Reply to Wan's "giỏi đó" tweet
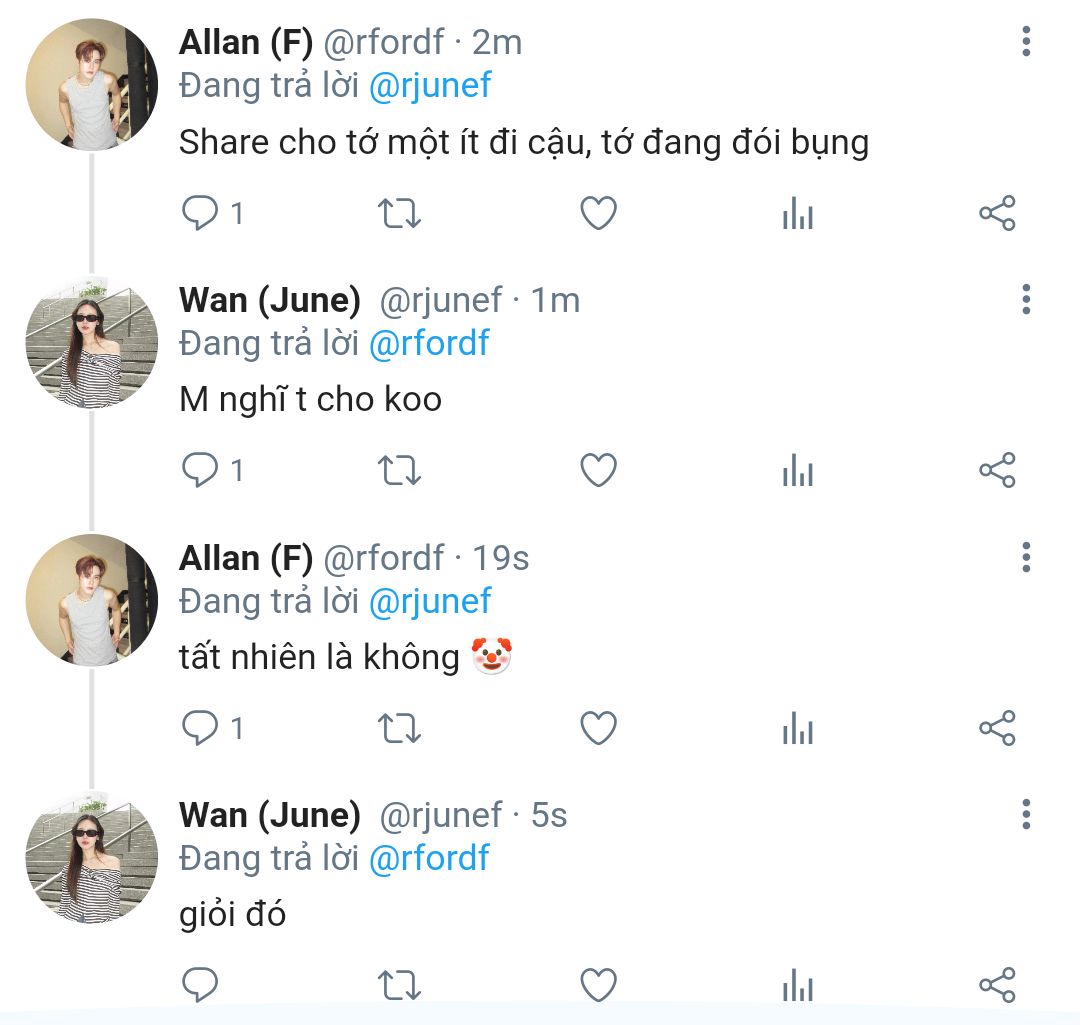This screenshot has height=1025, width=1080. [200, 985]
